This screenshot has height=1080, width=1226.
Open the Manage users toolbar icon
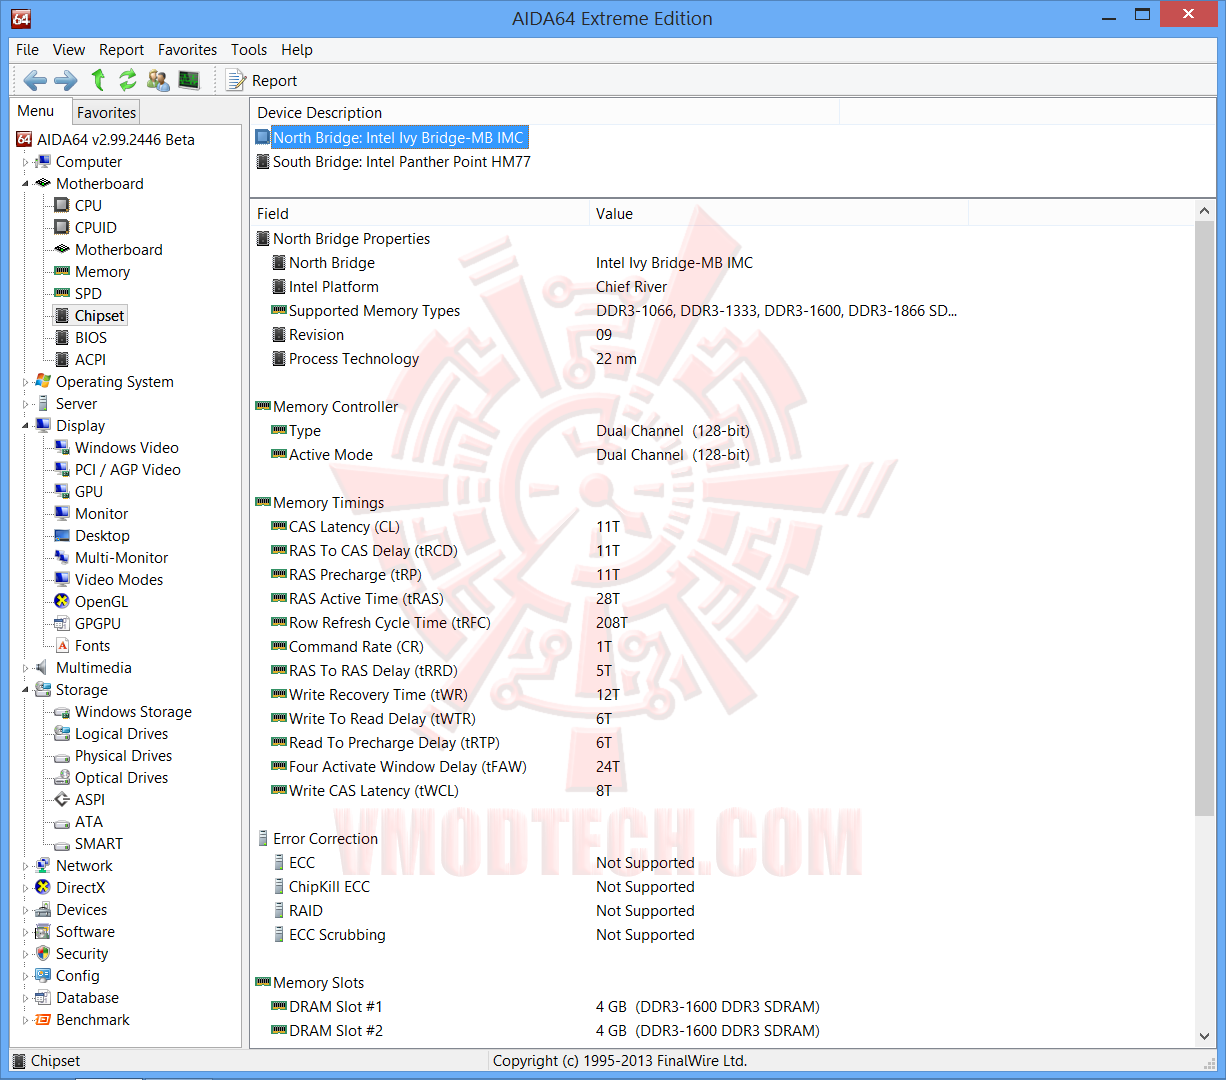point(158,80)
